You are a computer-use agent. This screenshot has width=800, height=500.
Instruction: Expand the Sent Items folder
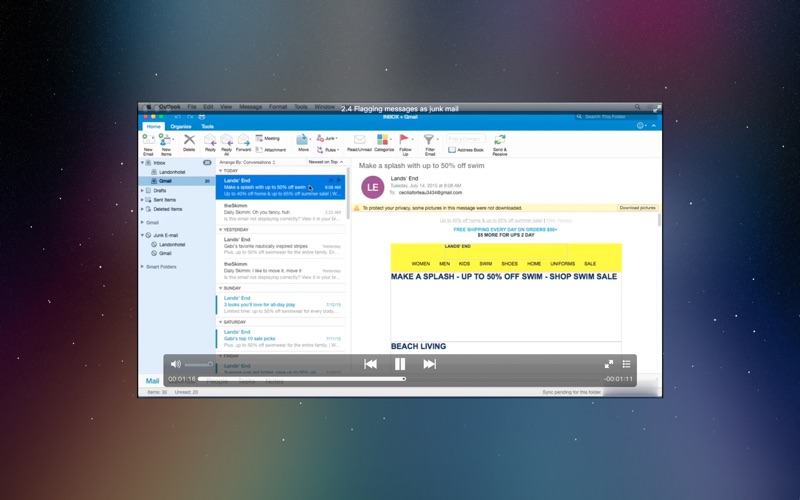(142, 199)
